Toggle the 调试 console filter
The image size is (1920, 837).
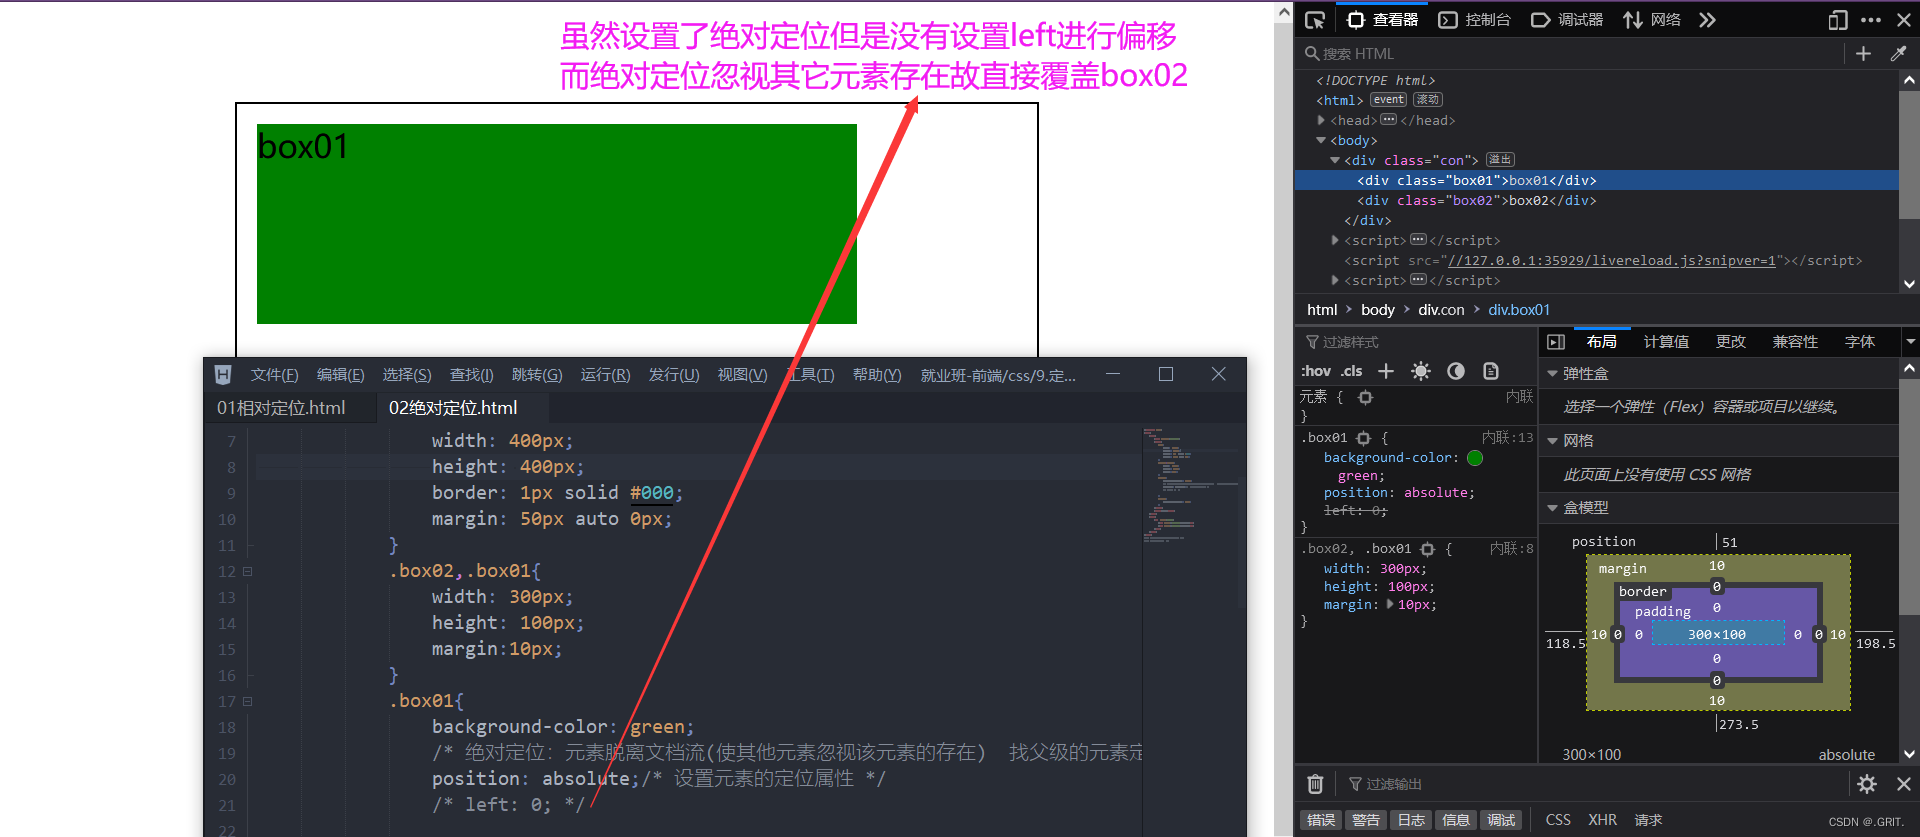click(1501, 820)
